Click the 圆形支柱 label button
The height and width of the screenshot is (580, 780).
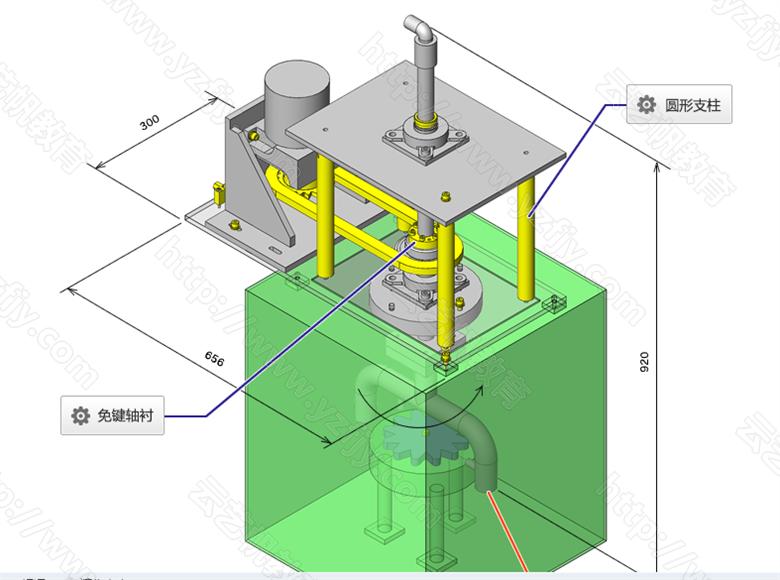tap(679, 104)
